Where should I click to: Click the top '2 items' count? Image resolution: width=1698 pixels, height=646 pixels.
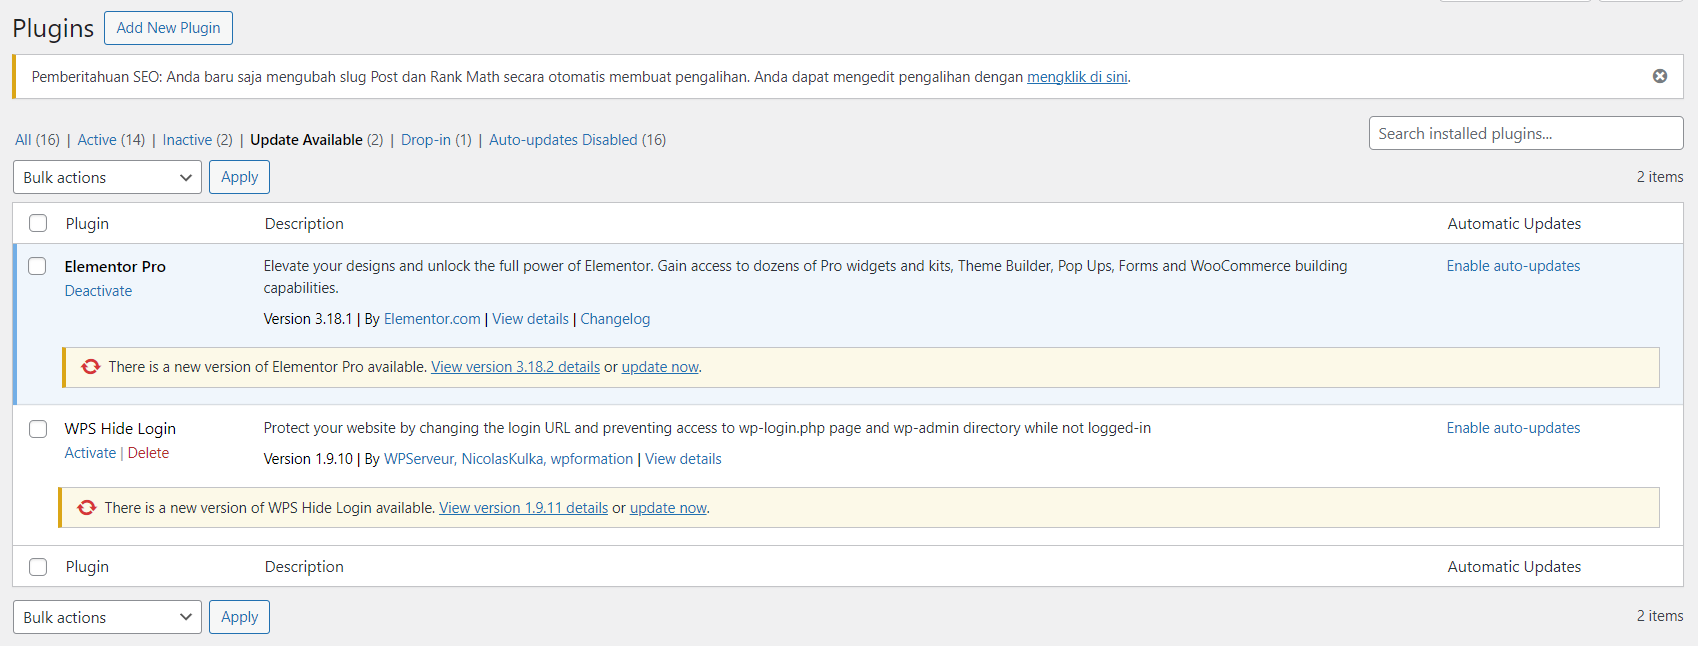pos(1660,177)
